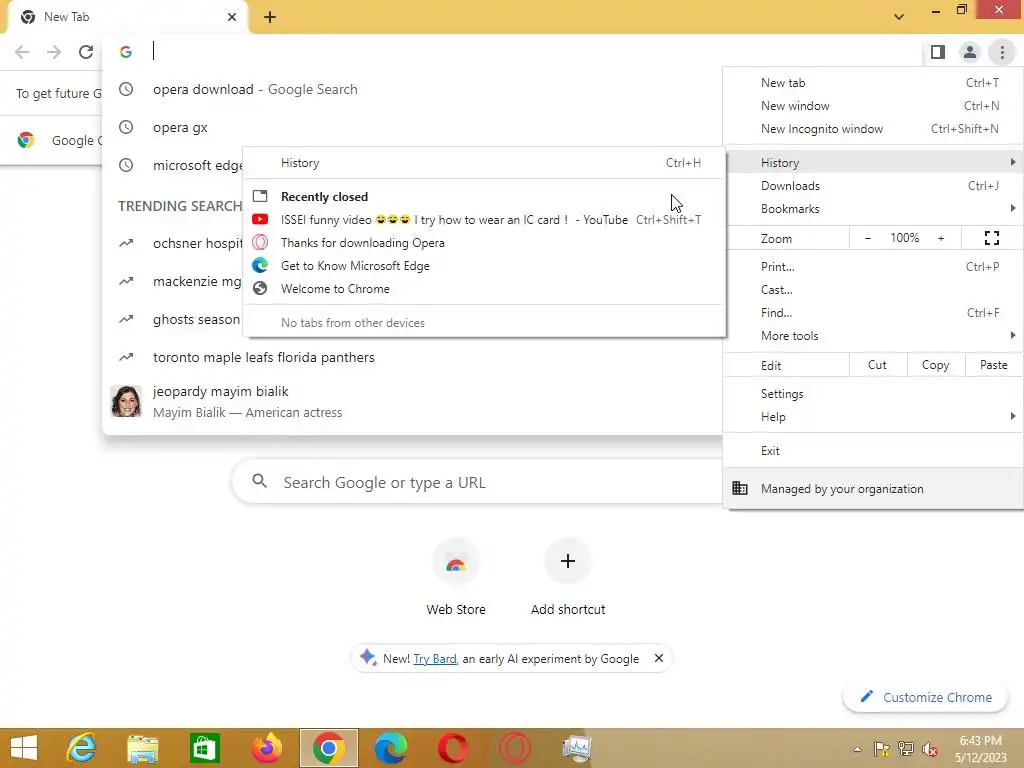
Task: Expand the Bookmarks submenu
Action: (873, 208)
